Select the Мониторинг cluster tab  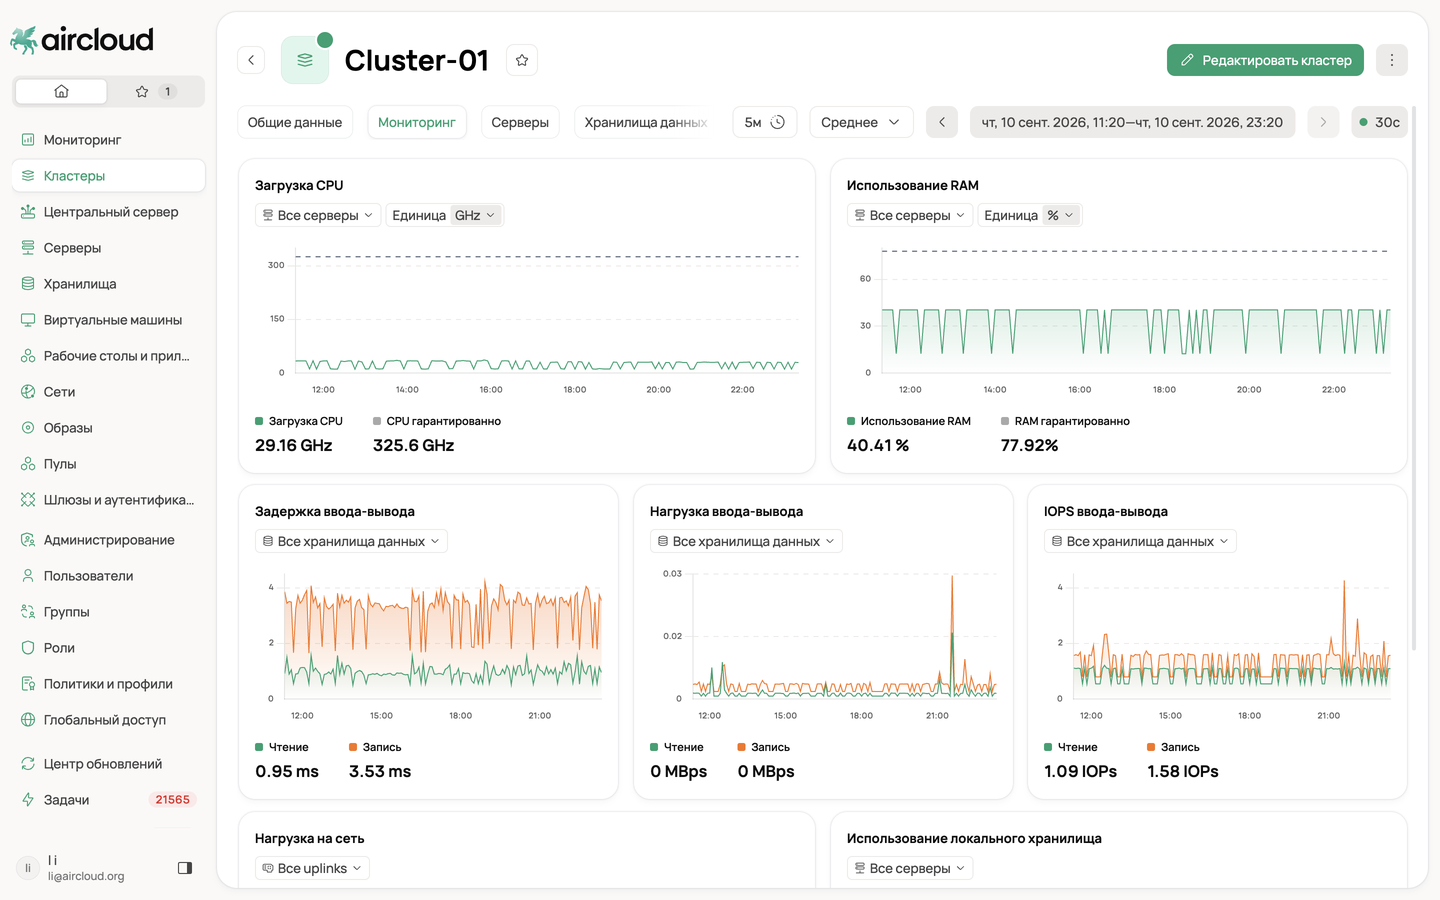click(x=417, y=122)
